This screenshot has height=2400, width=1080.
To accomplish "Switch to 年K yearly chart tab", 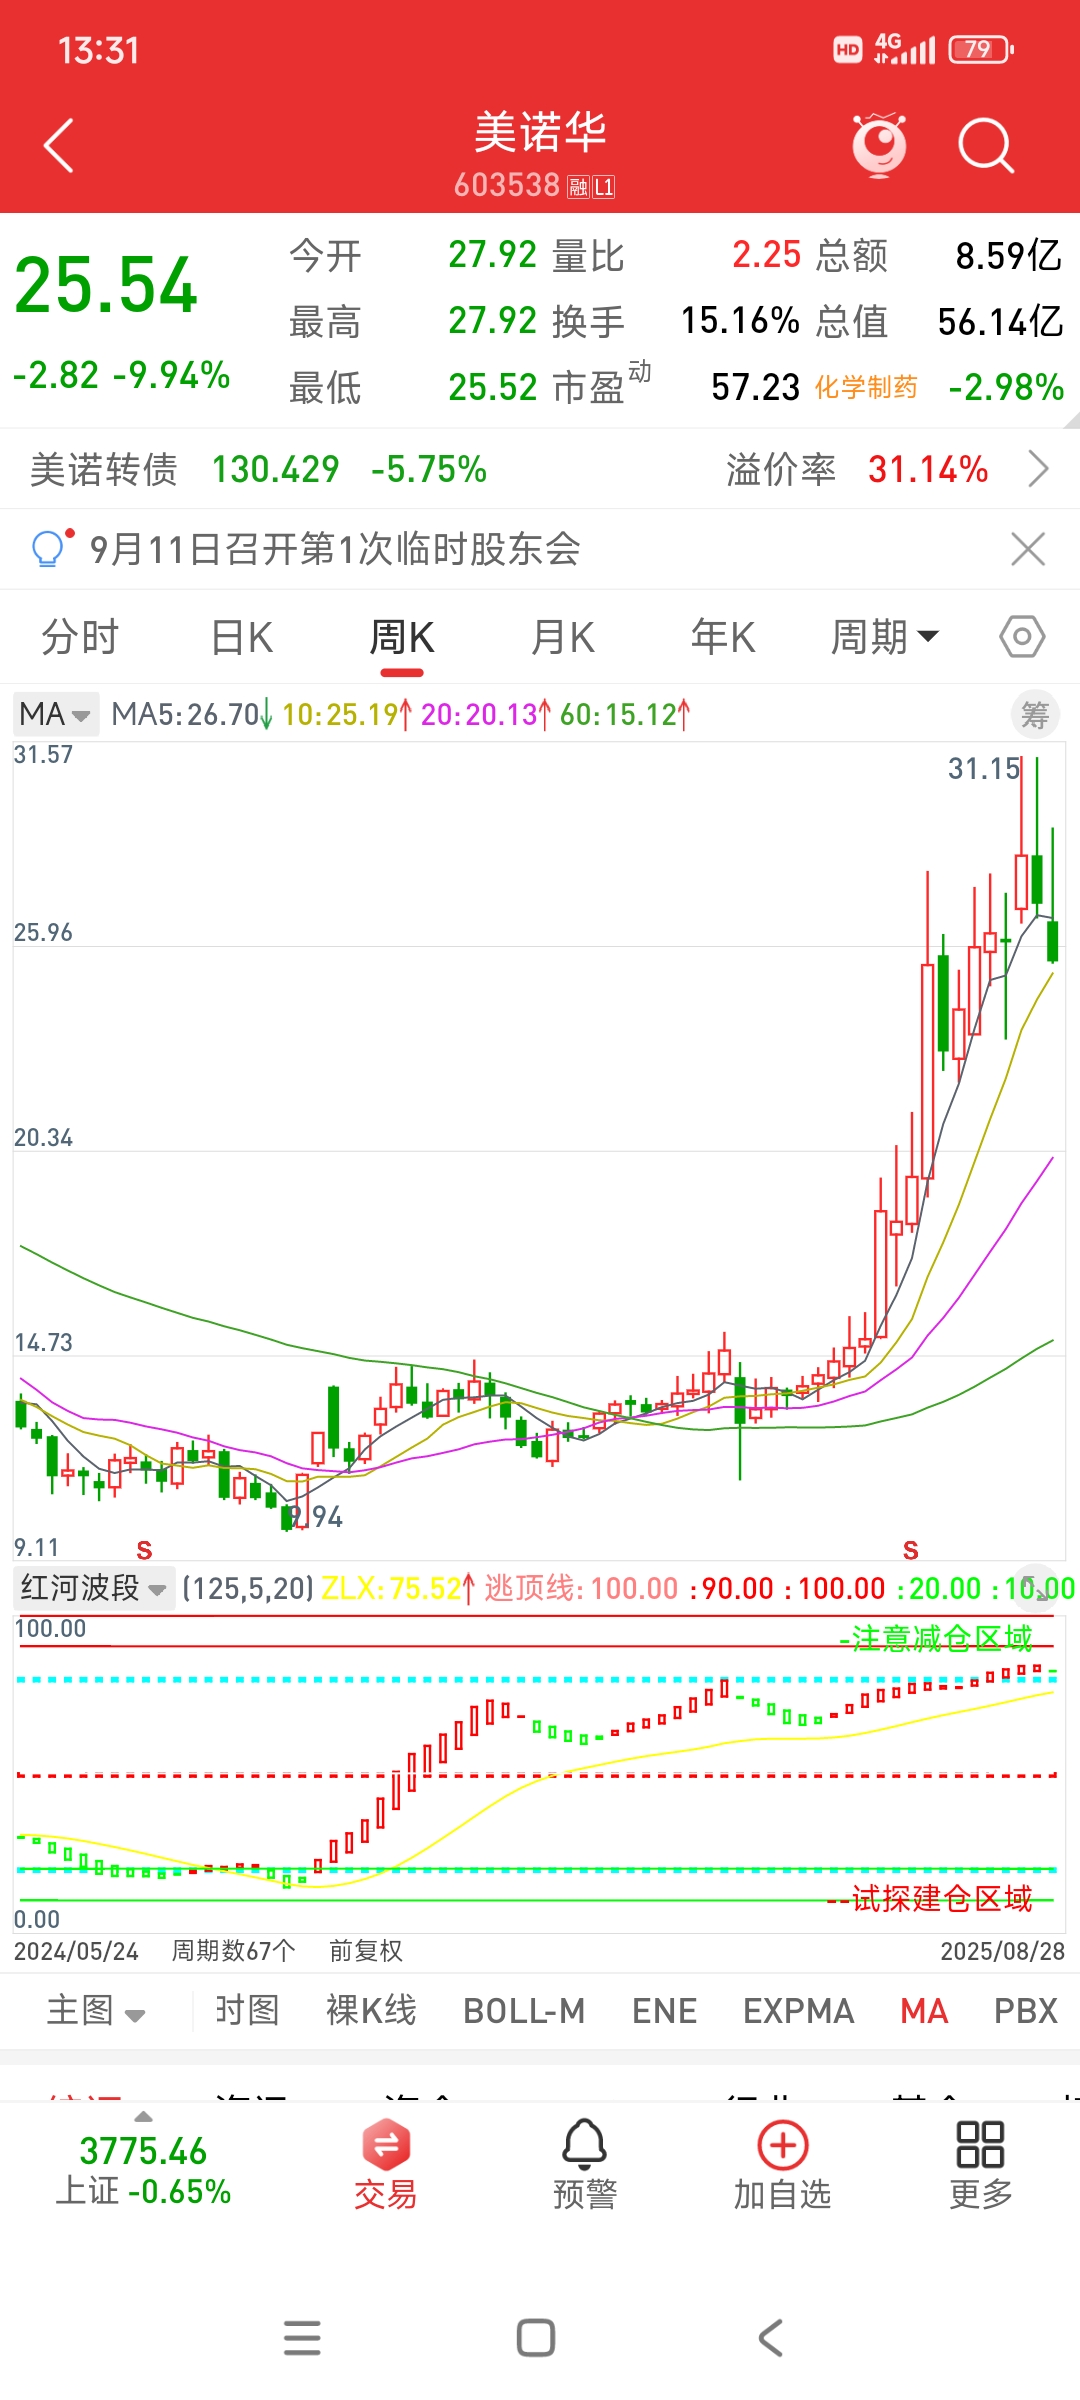I will tap(723, 637).
